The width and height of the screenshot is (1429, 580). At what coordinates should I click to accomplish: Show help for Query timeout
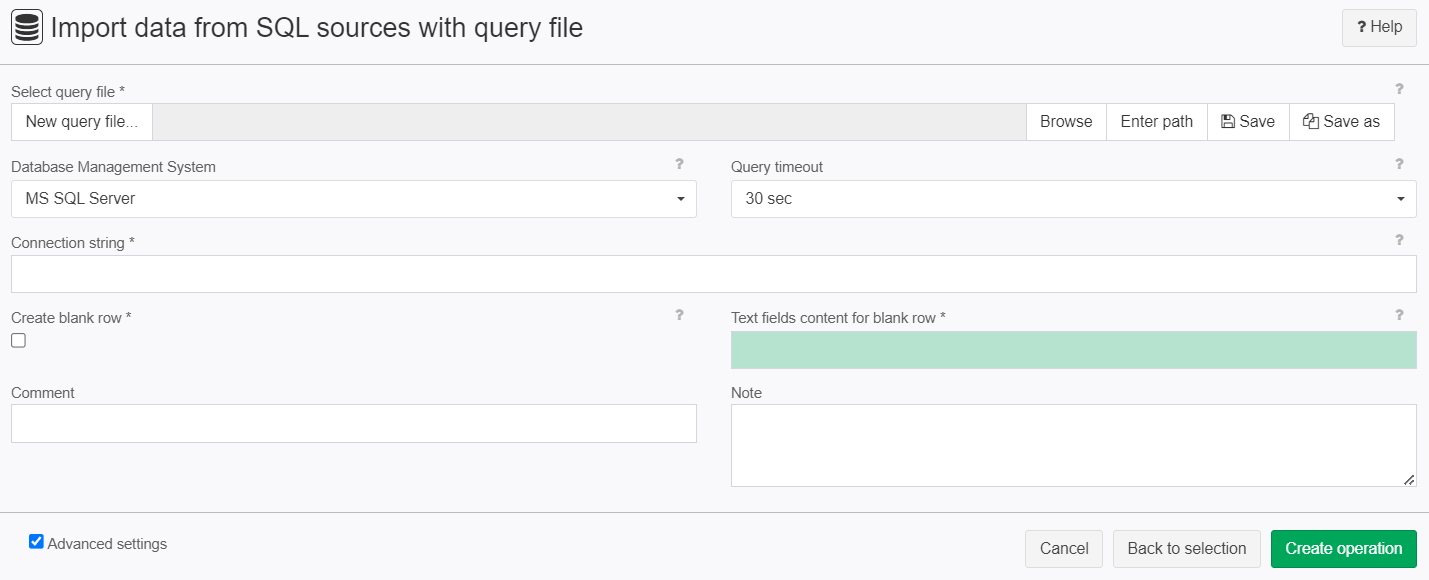click(1399, 164)
